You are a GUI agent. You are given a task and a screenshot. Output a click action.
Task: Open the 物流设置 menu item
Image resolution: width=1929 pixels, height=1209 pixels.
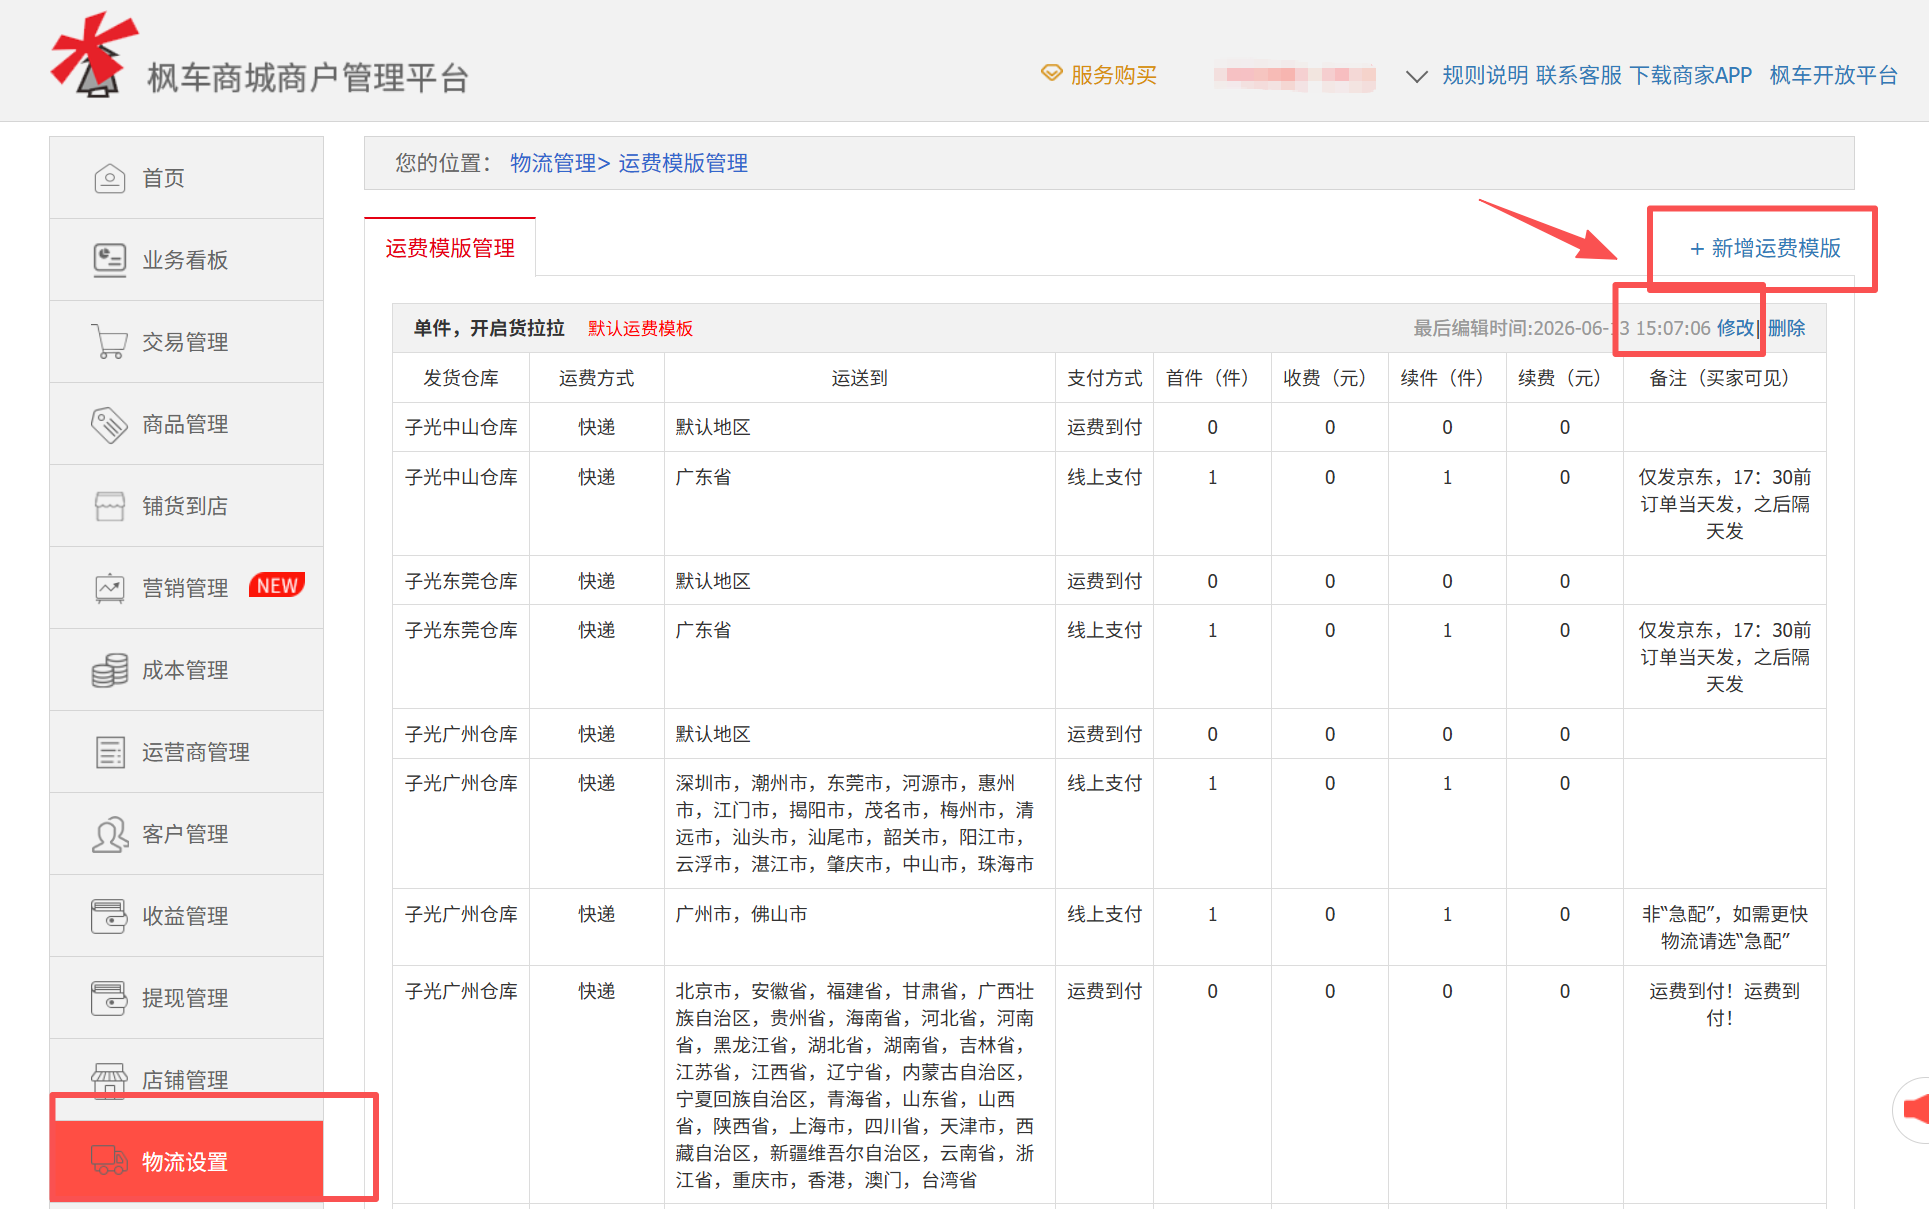point(186,1161)
